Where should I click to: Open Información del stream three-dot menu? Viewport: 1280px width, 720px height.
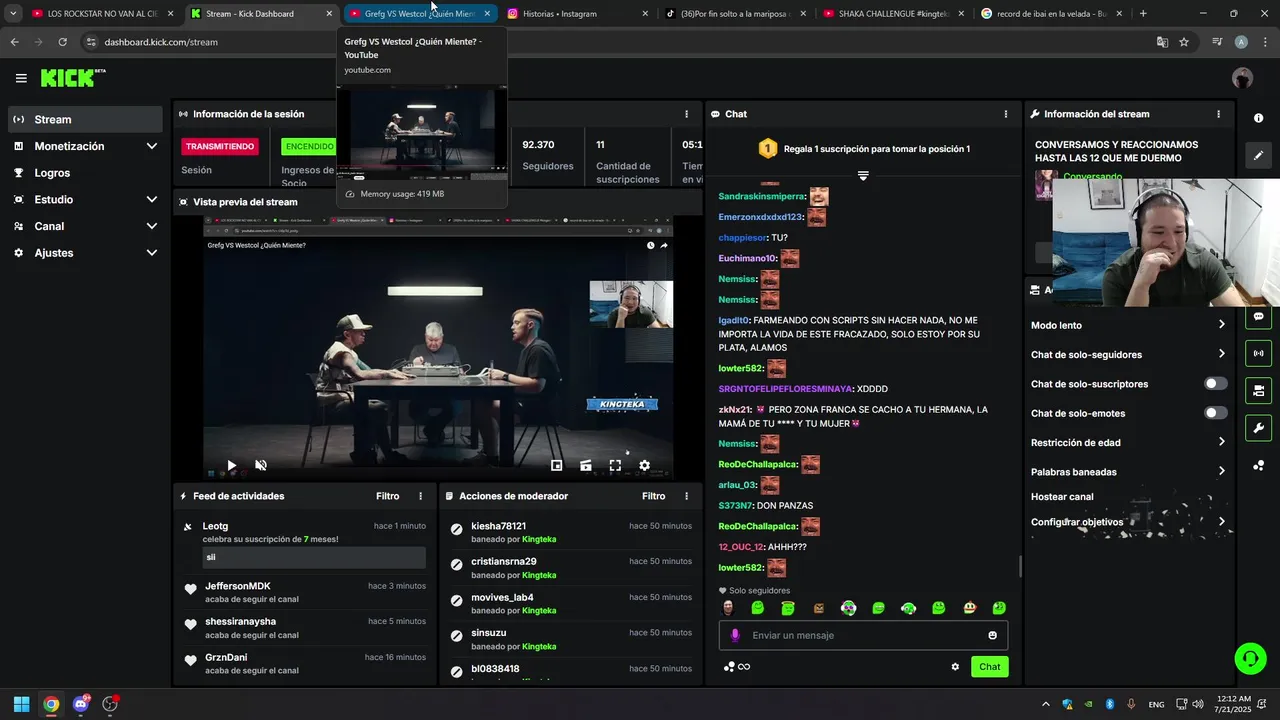(x=1218, y=114)
